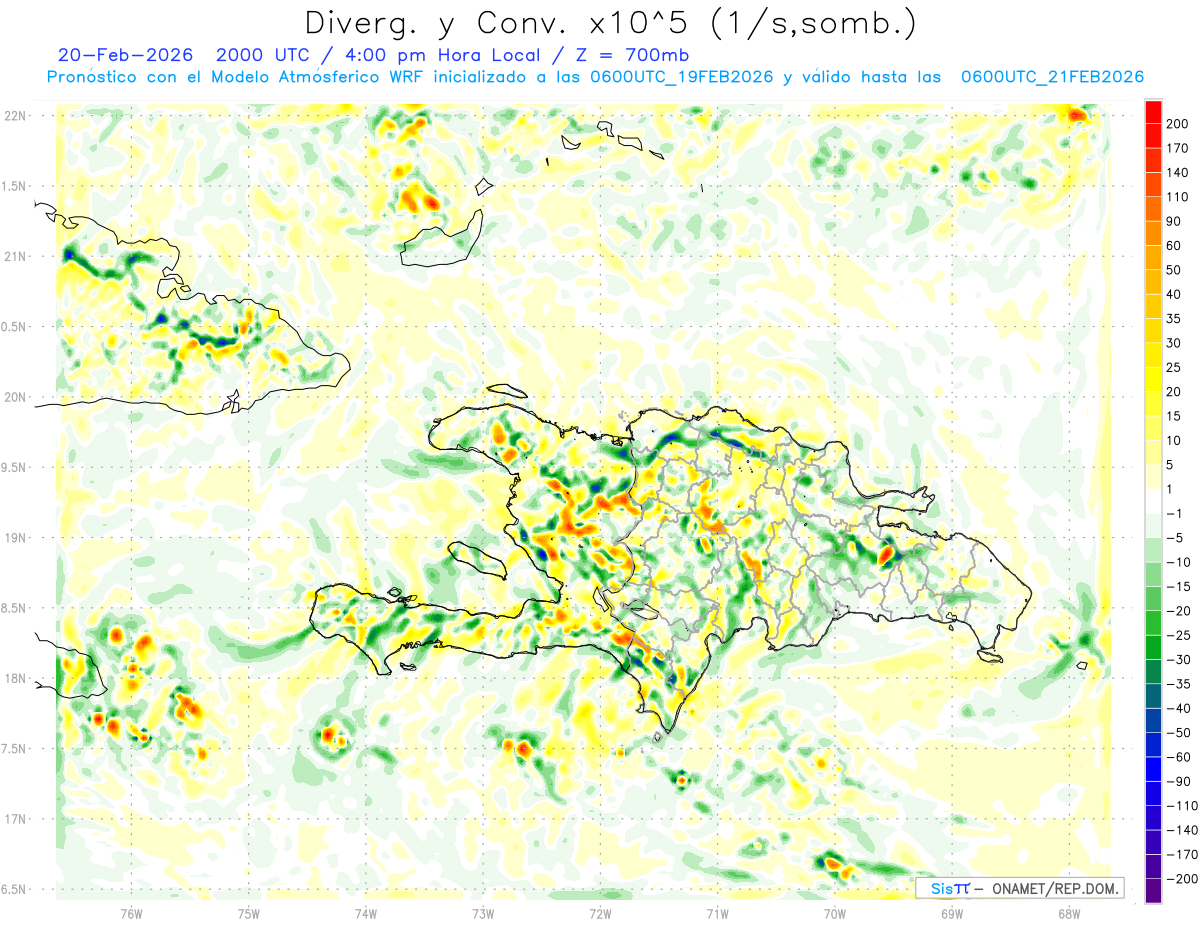
Task: Click the '21N' latitude axis label
Action: [x=14, y=257]
